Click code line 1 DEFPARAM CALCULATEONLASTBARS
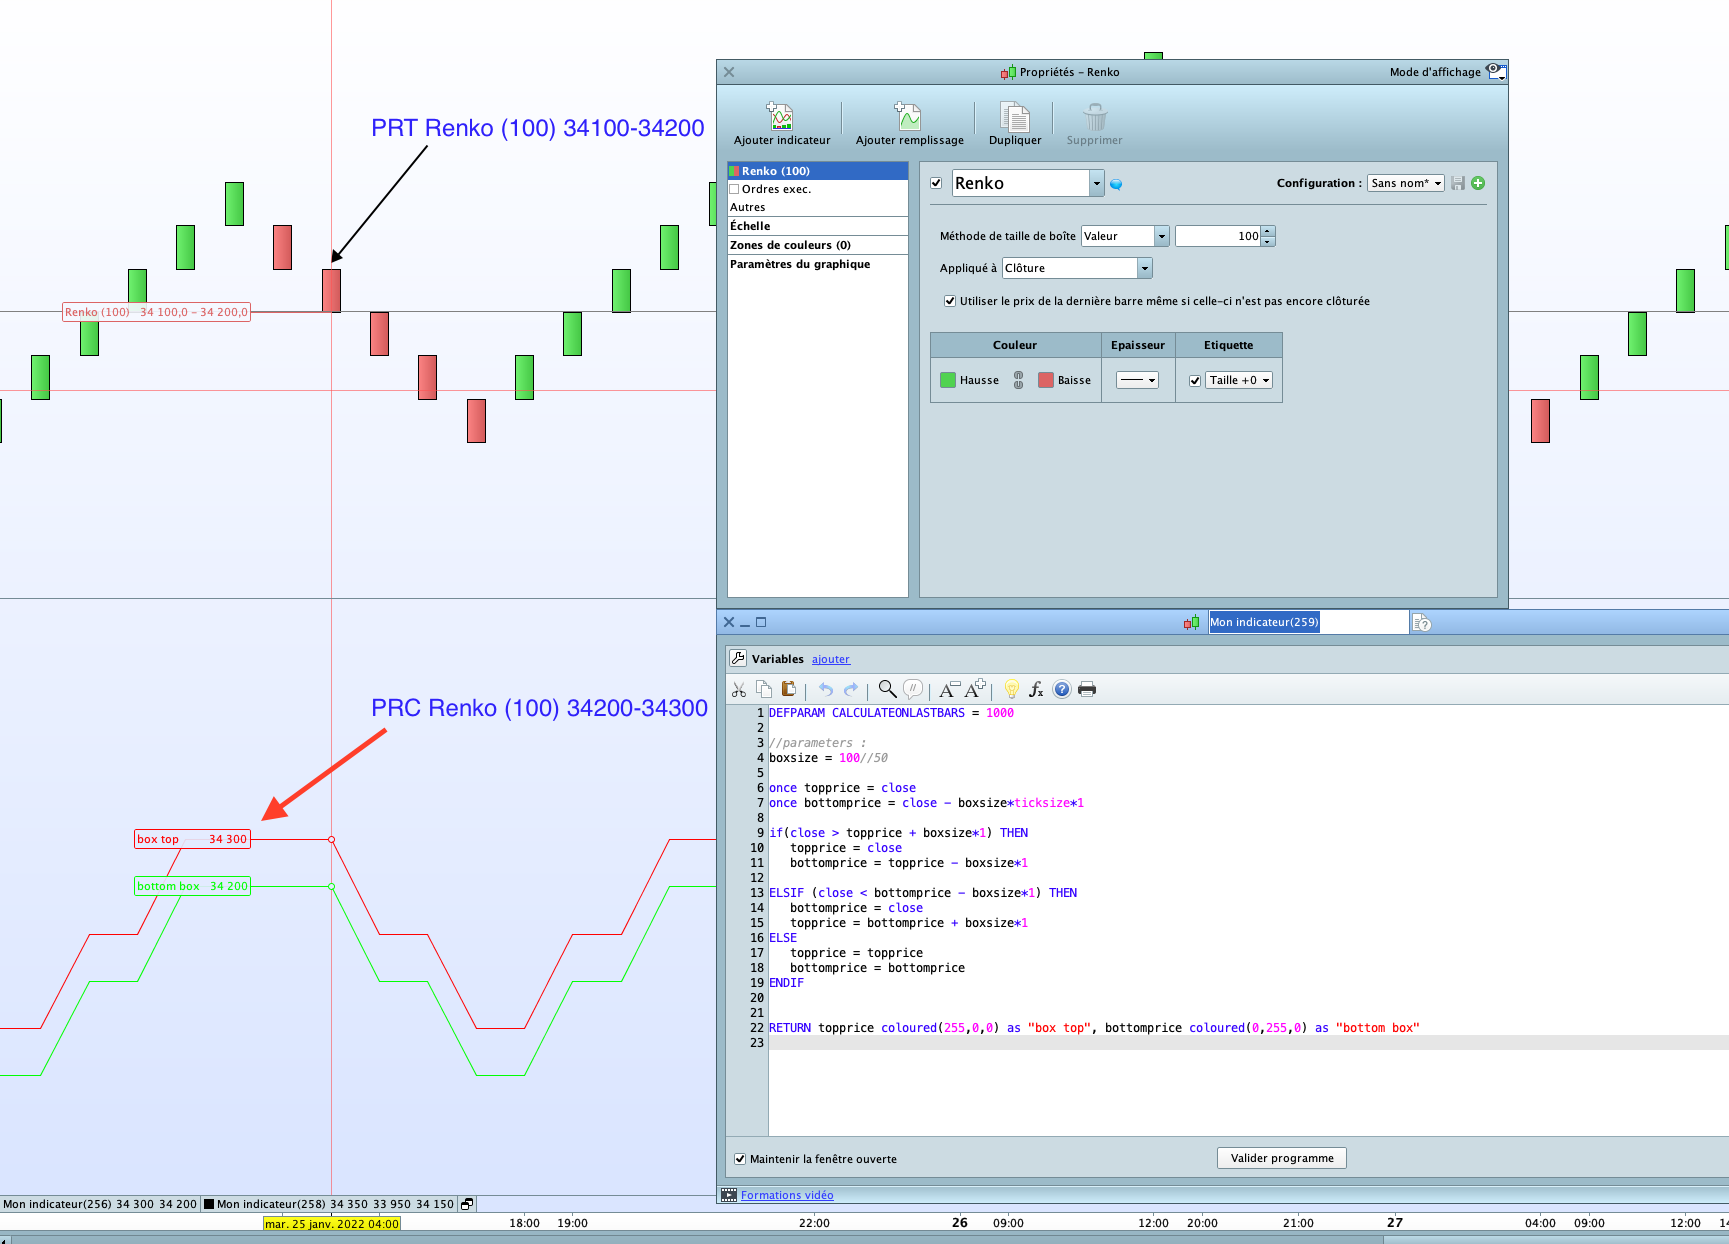 coord(891,713)
